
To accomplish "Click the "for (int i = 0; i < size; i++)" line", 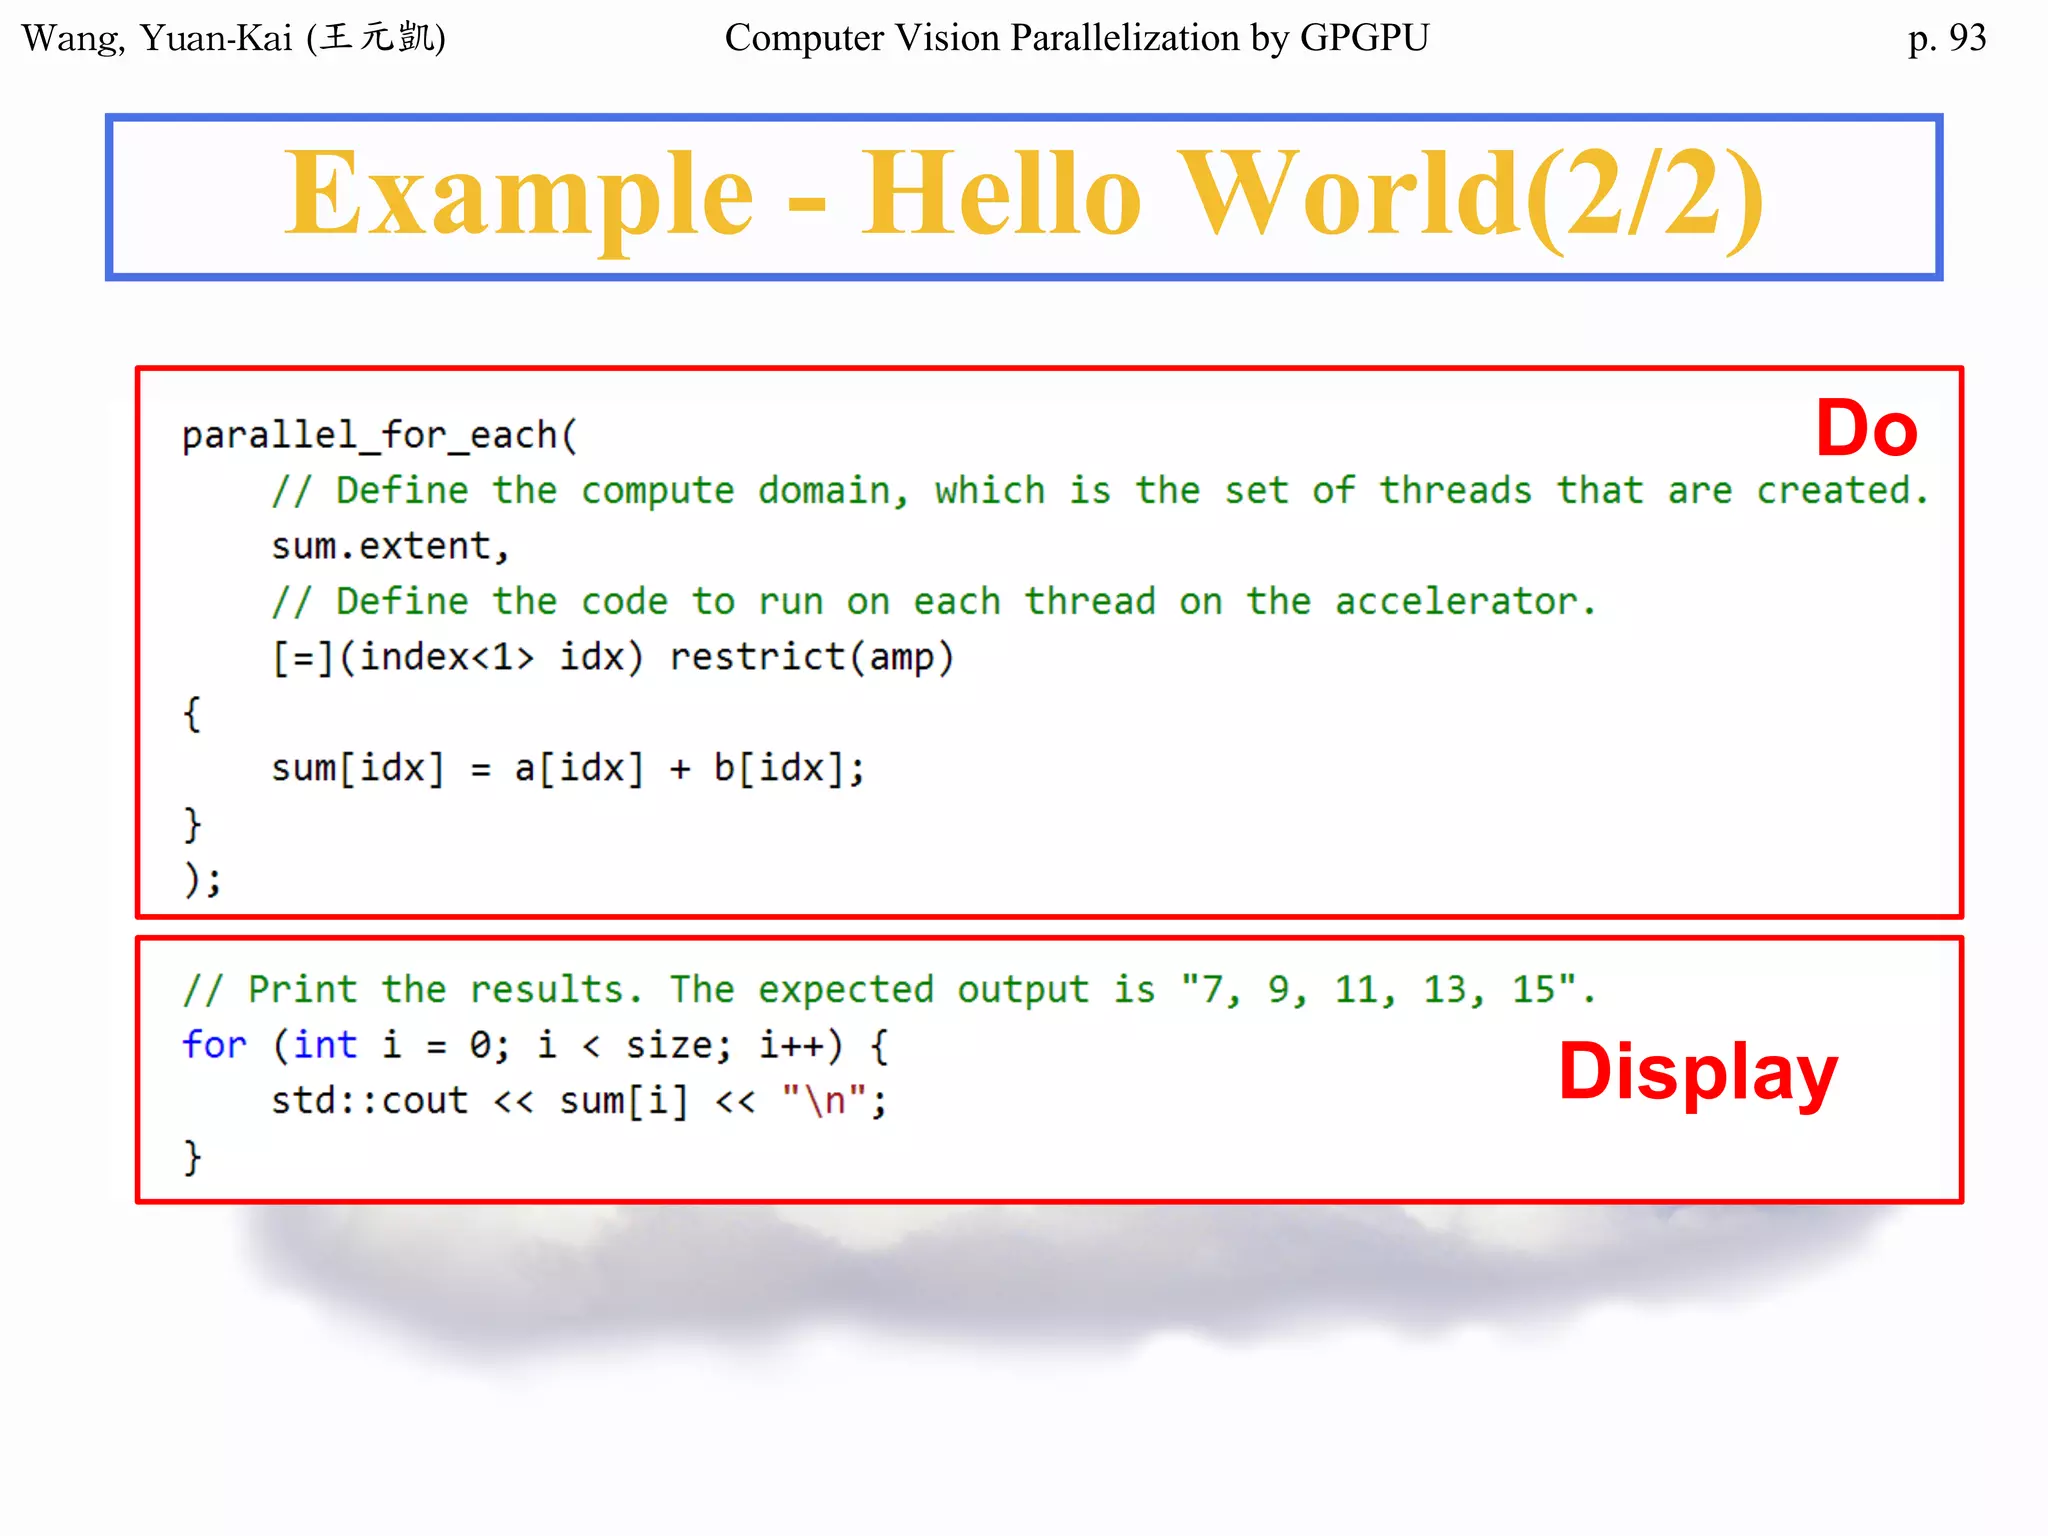I will (x=534, y=1046).
